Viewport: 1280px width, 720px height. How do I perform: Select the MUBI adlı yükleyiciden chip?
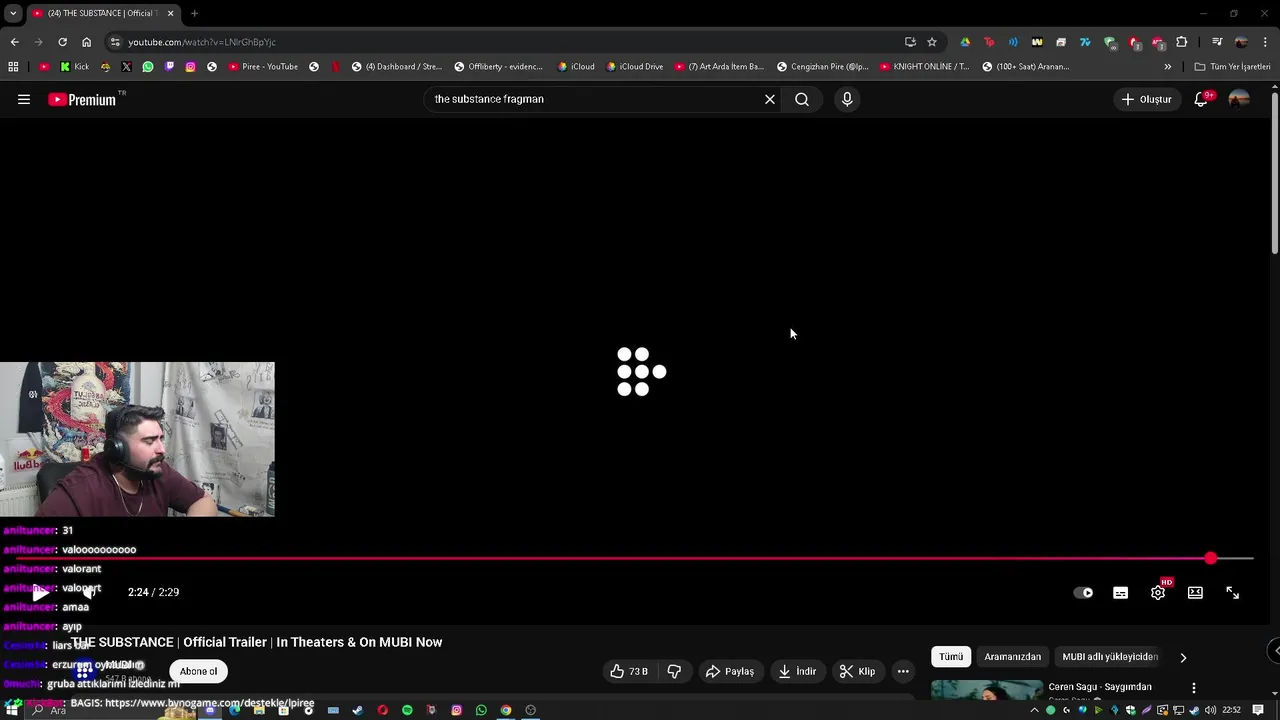tap(1110, 657)
